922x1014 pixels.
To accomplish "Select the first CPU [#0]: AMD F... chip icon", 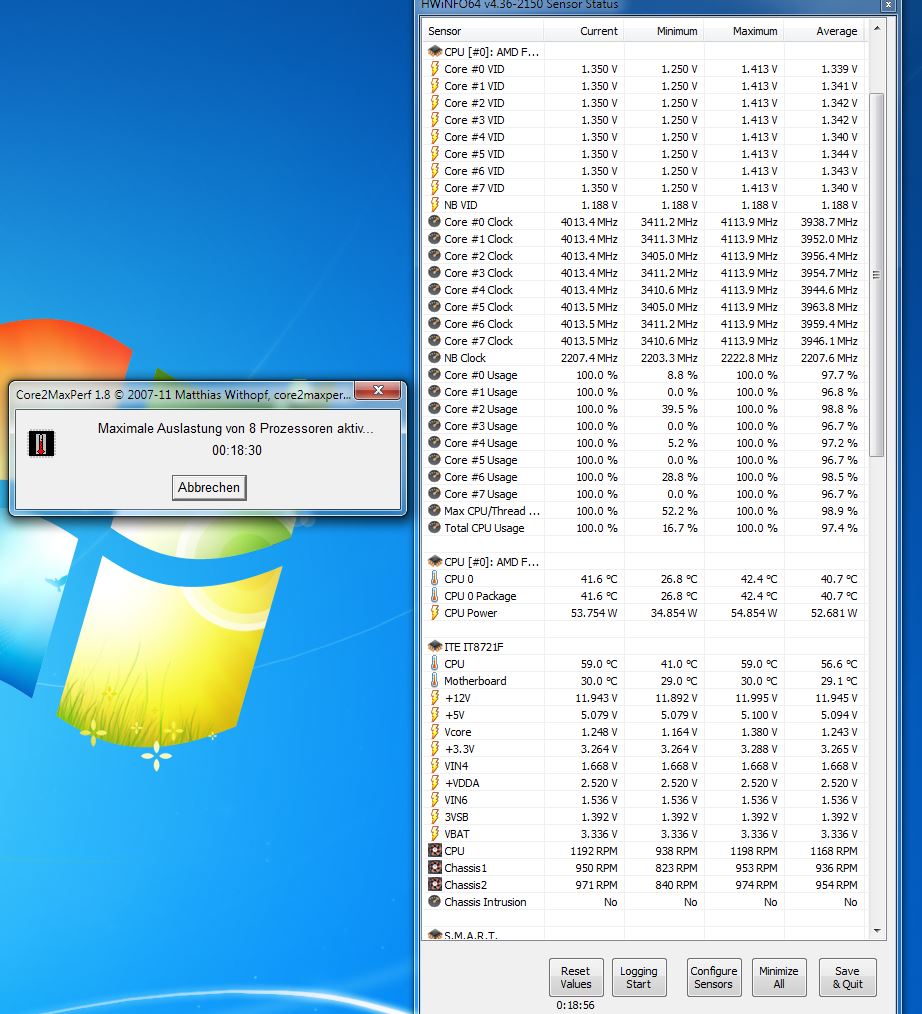I will (434, 52).
